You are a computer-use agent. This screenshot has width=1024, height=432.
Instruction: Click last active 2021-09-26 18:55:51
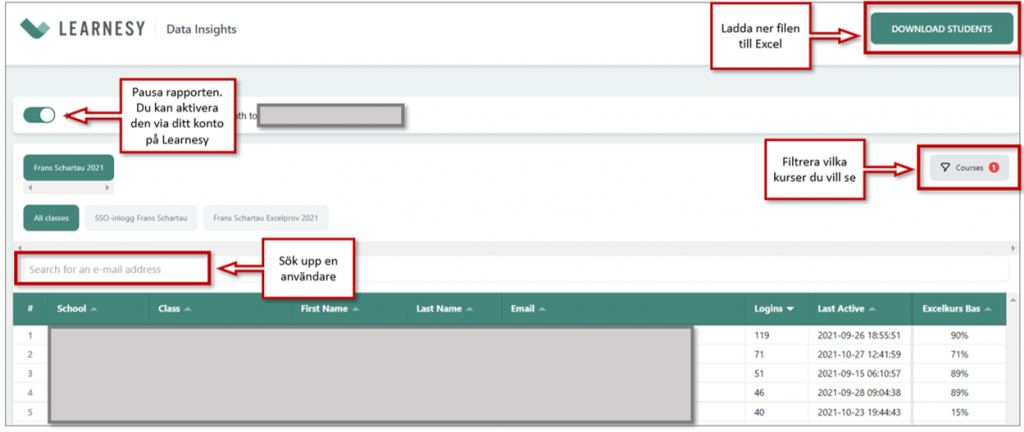point(859,335)
